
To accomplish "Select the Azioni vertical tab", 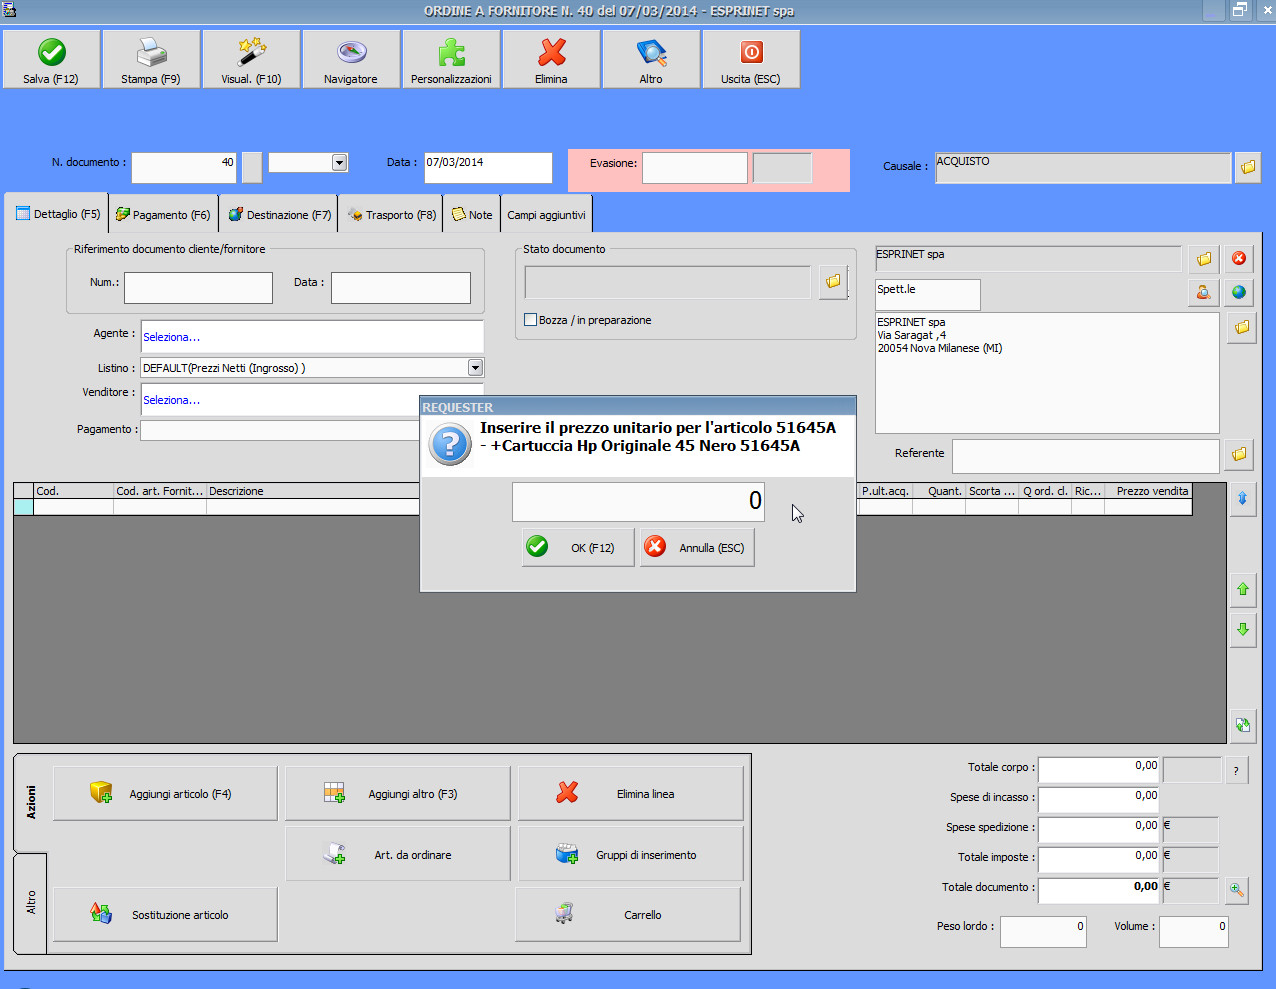I will point(31,802).
